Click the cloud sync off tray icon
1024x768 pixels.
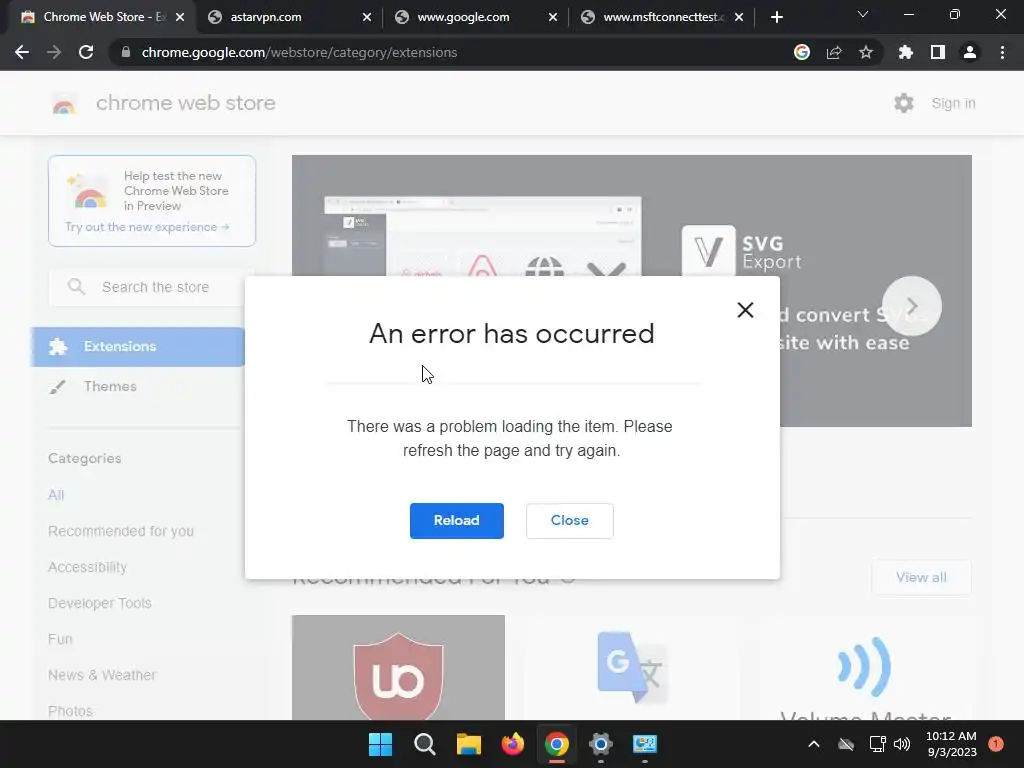click(846, 744)
